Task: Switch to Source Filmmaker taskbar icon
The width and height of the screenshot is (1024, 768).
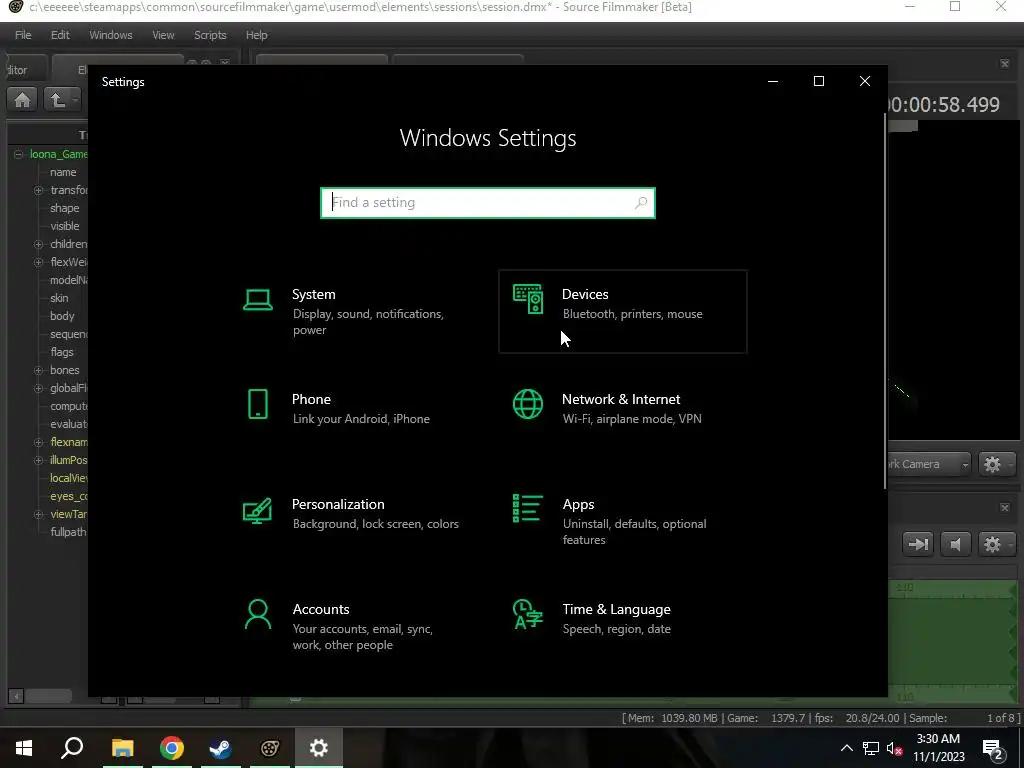Action: pyautogui.click(x=270, y=748)
